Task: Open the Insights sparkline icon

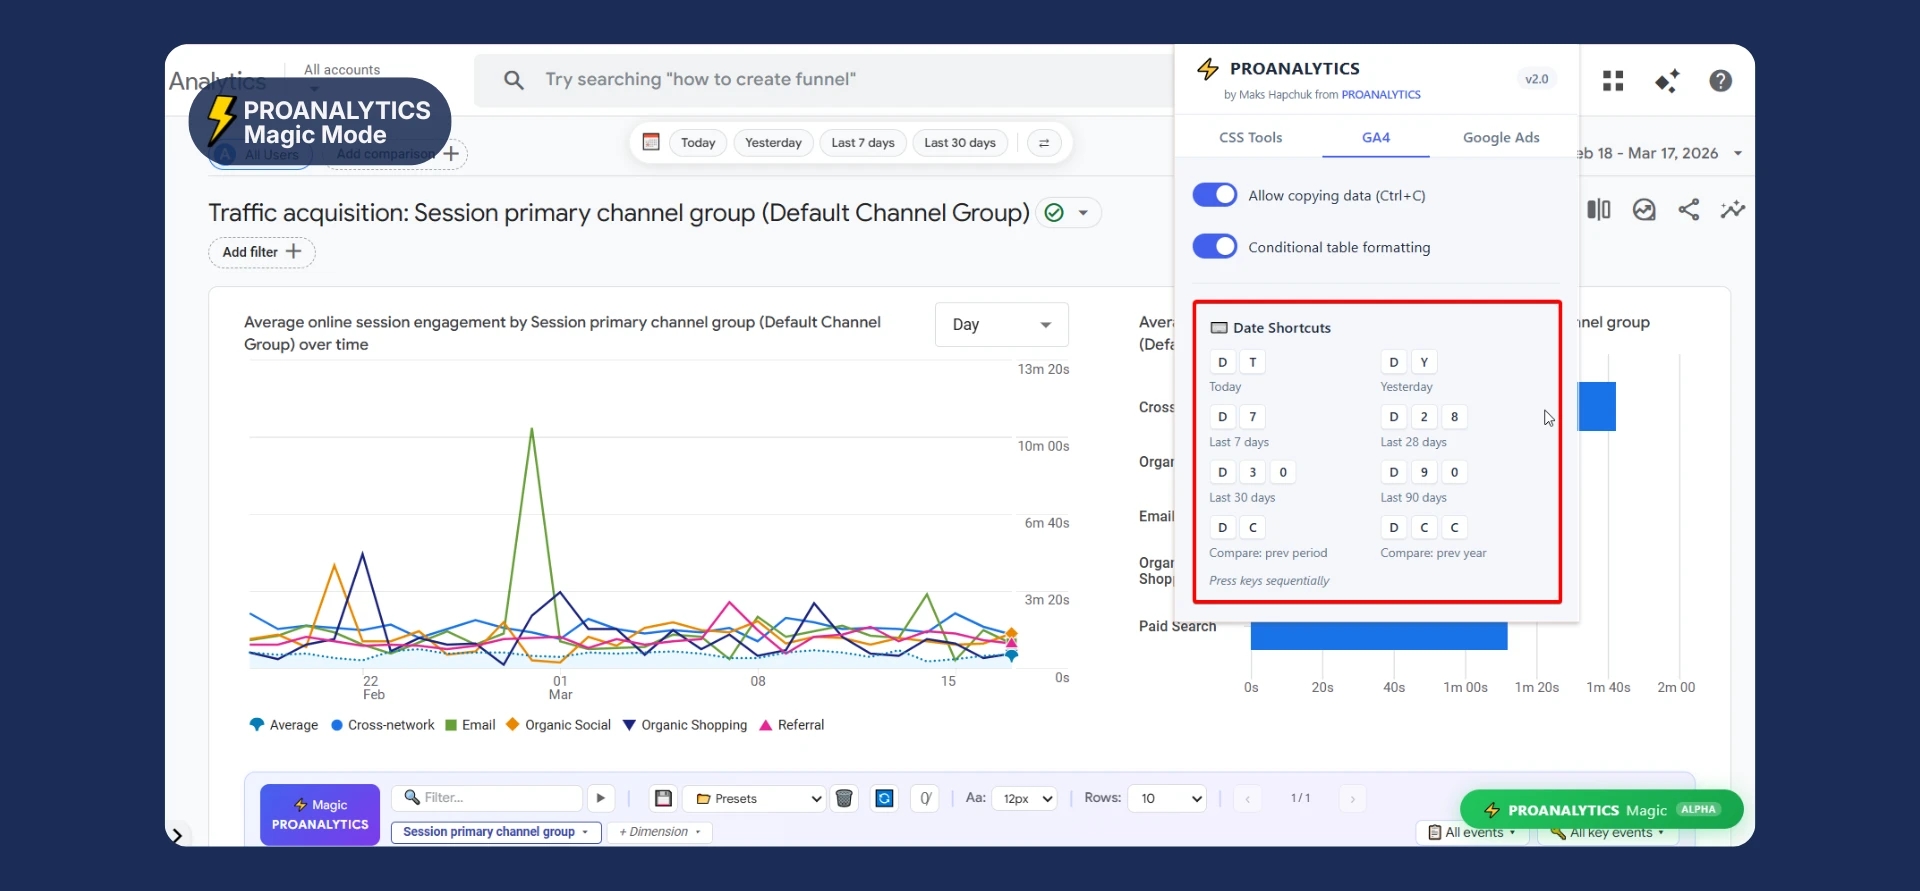Action: click(1732, 210)
